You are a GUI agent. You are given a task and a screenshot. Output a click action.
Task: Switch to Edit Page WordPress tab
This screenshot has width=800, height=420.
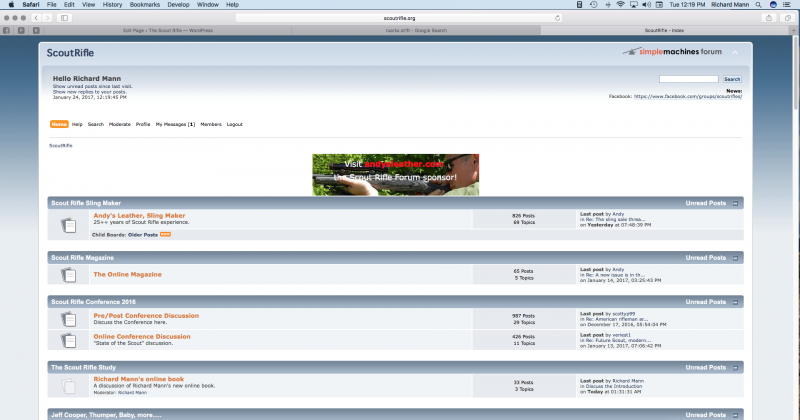[168, 31]
